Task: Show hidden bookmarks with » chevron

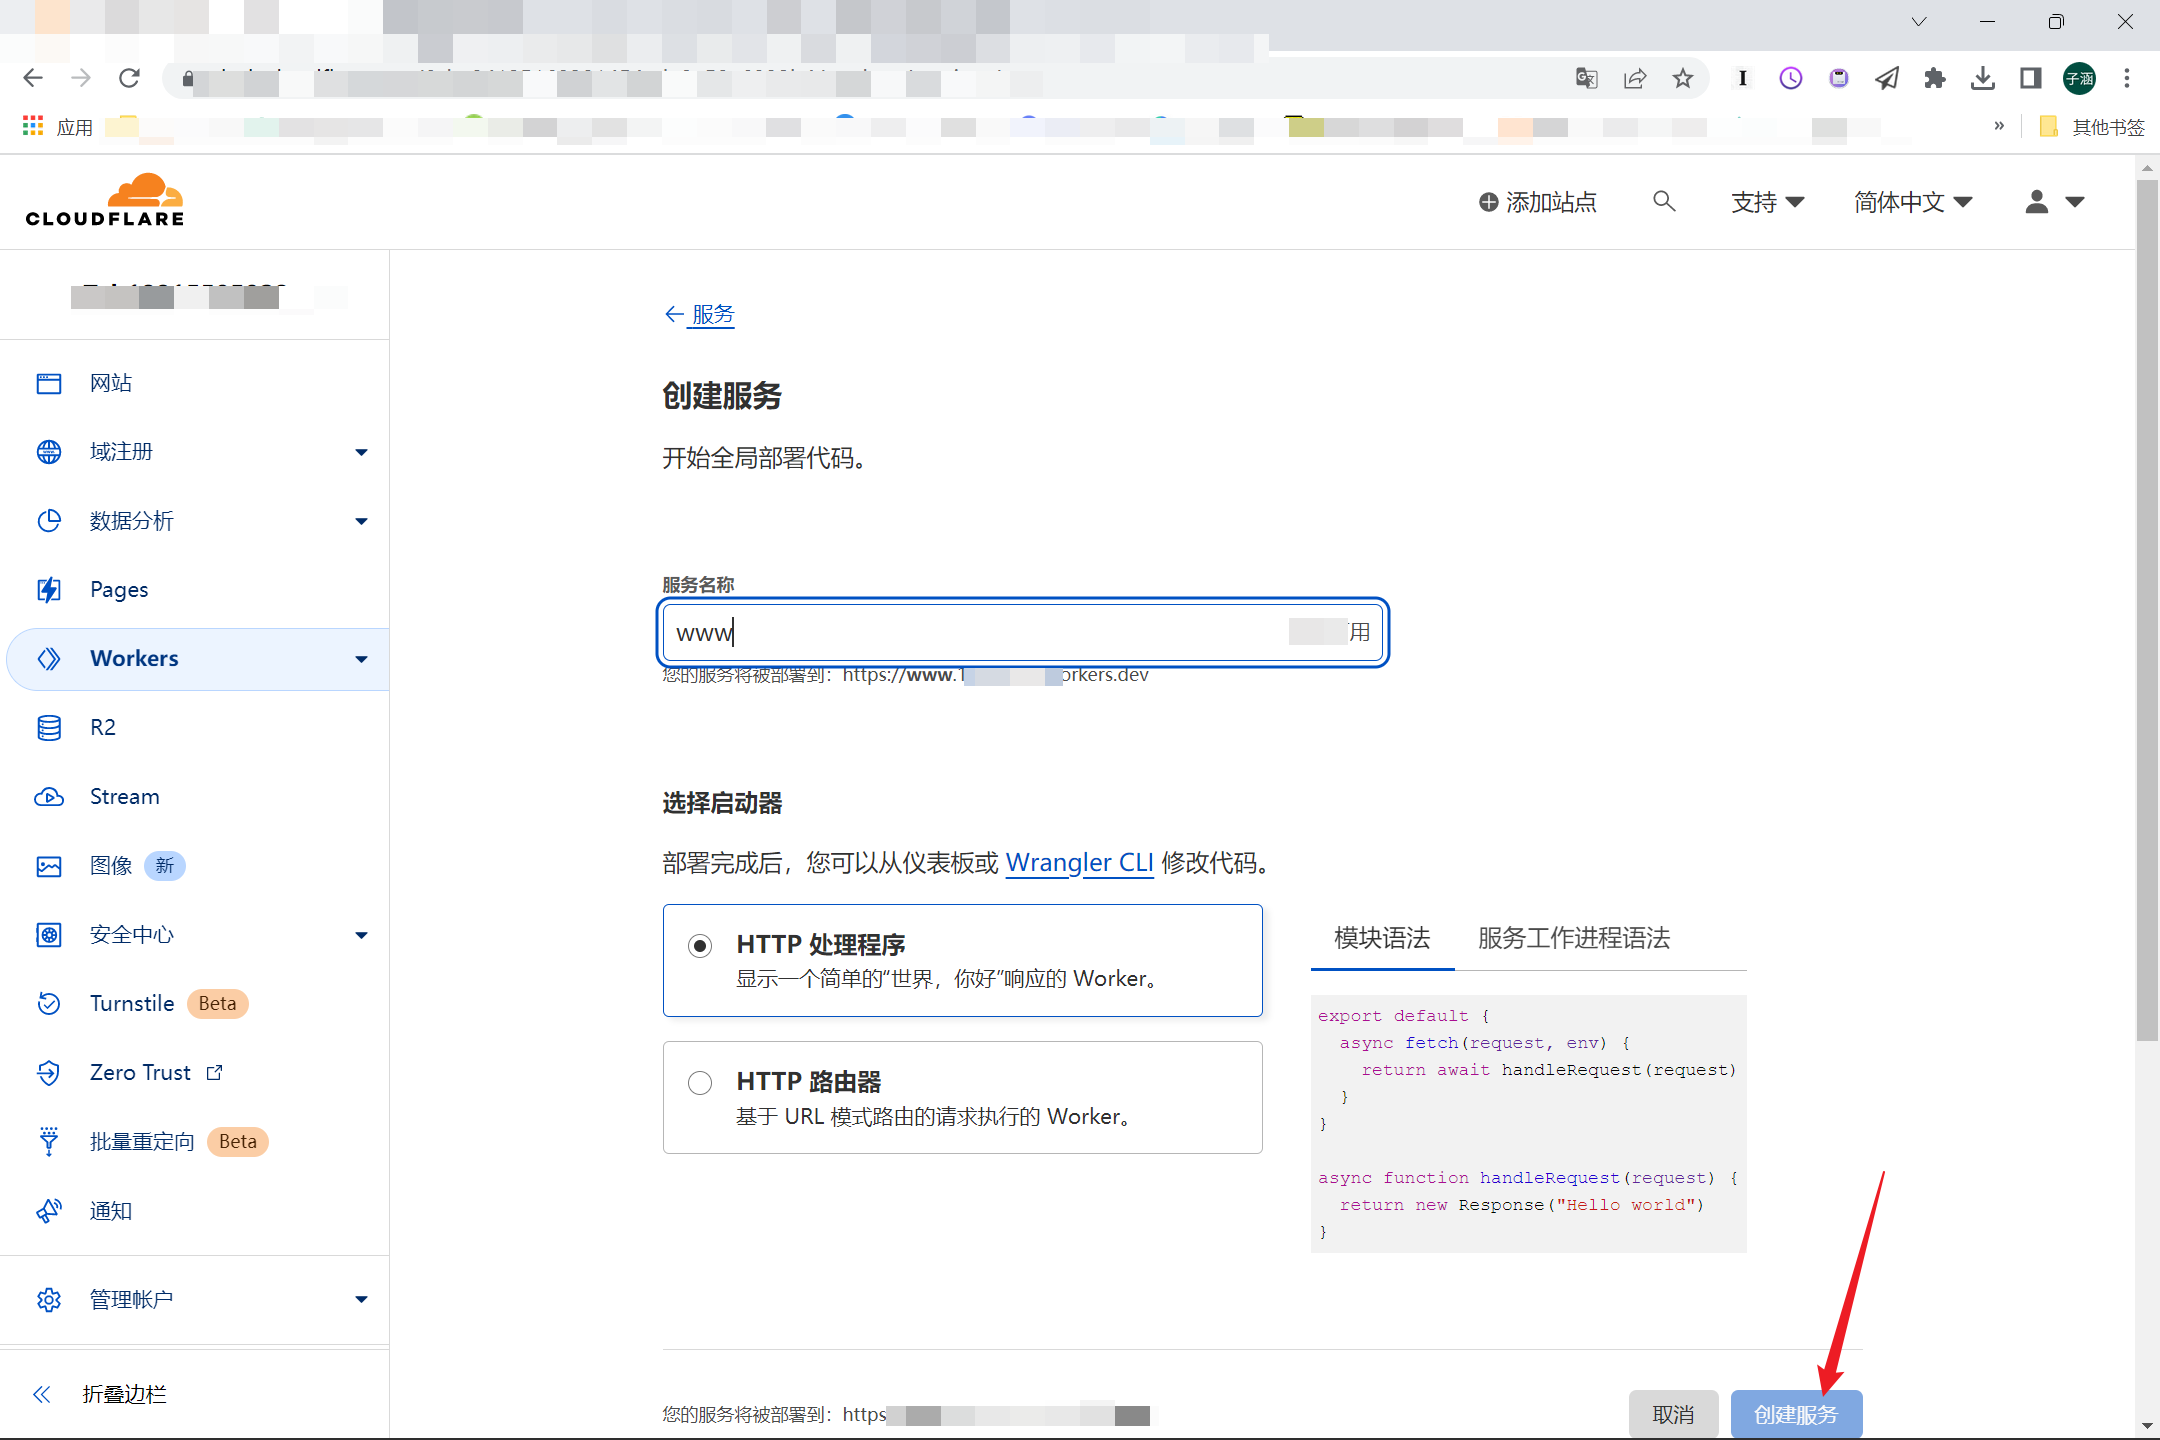Action: 1999,126
